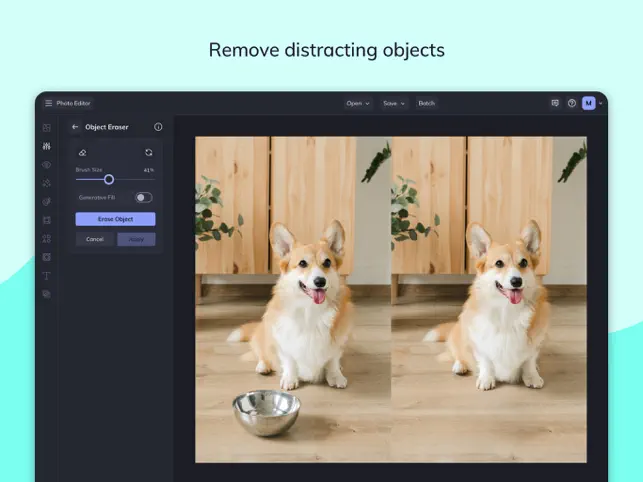
Task: Open the Textures icon at sidebar bottom
Action: (x=47, y=294)
